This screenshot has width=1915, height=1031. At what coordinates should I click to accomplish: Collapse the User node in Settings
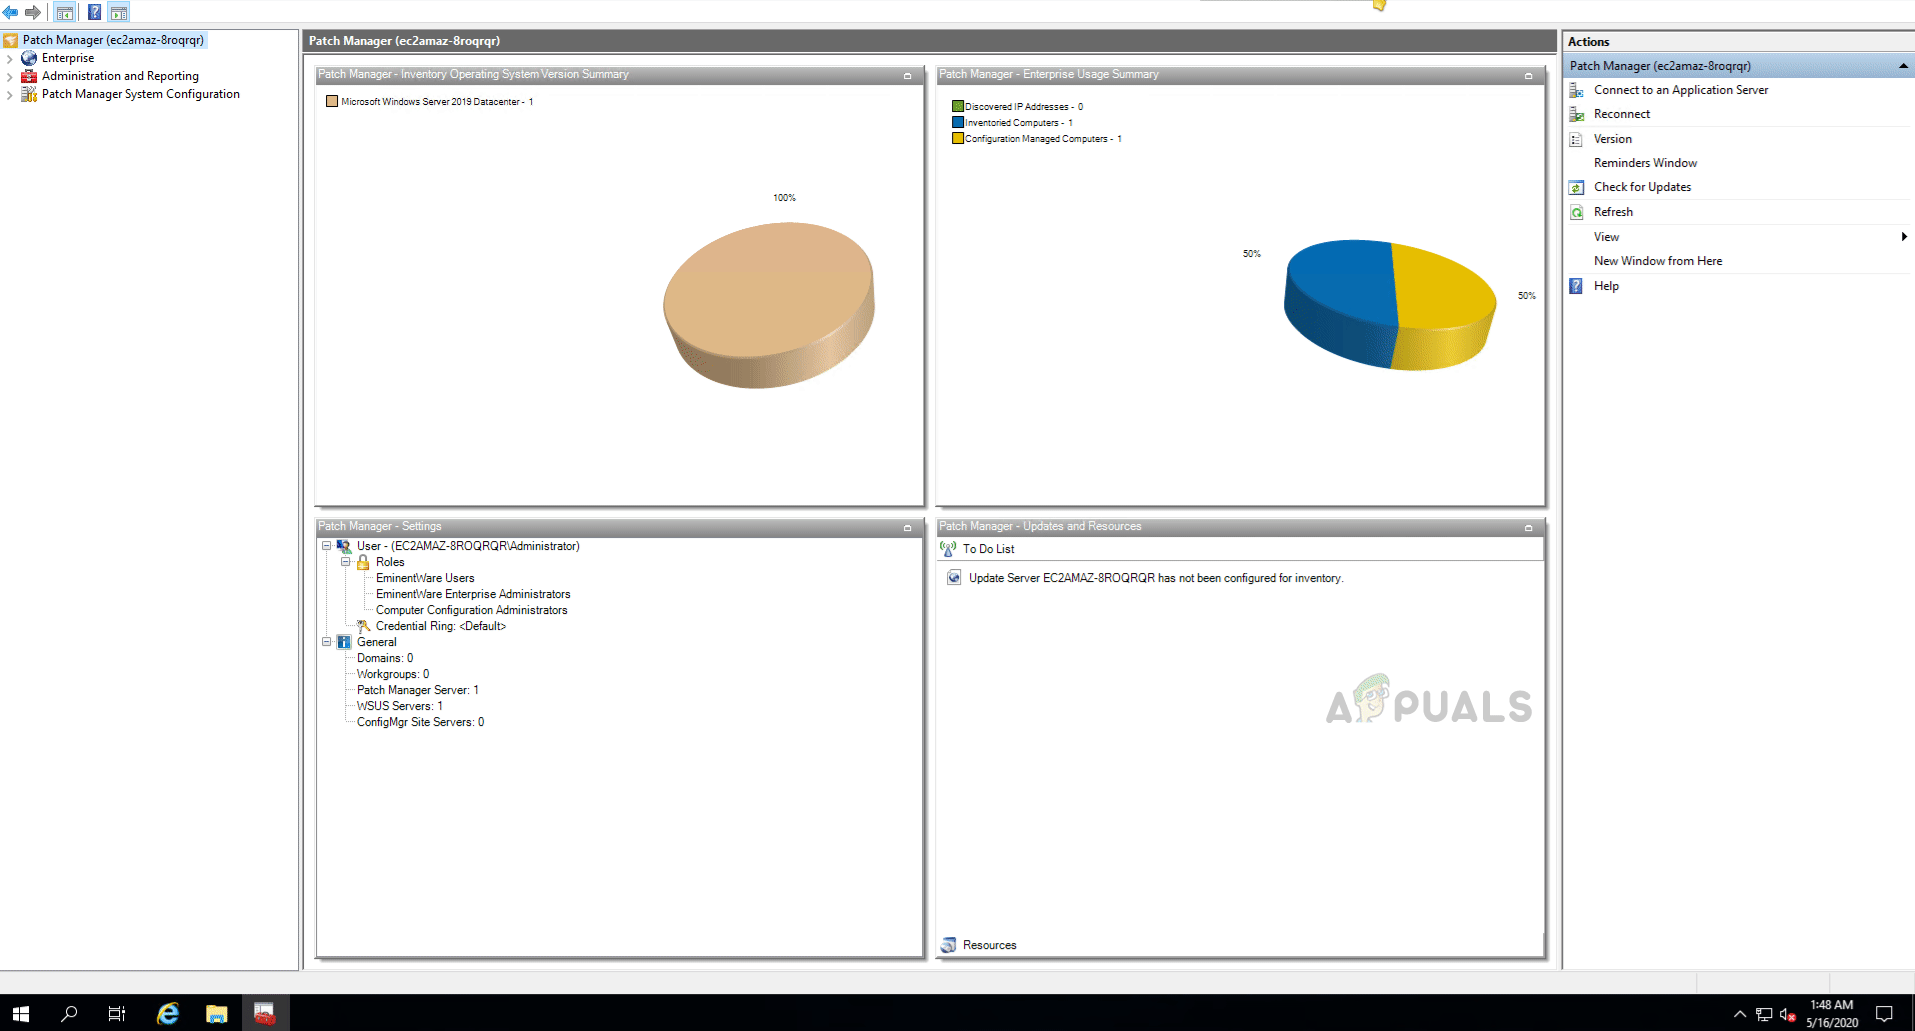coord(326,546)
